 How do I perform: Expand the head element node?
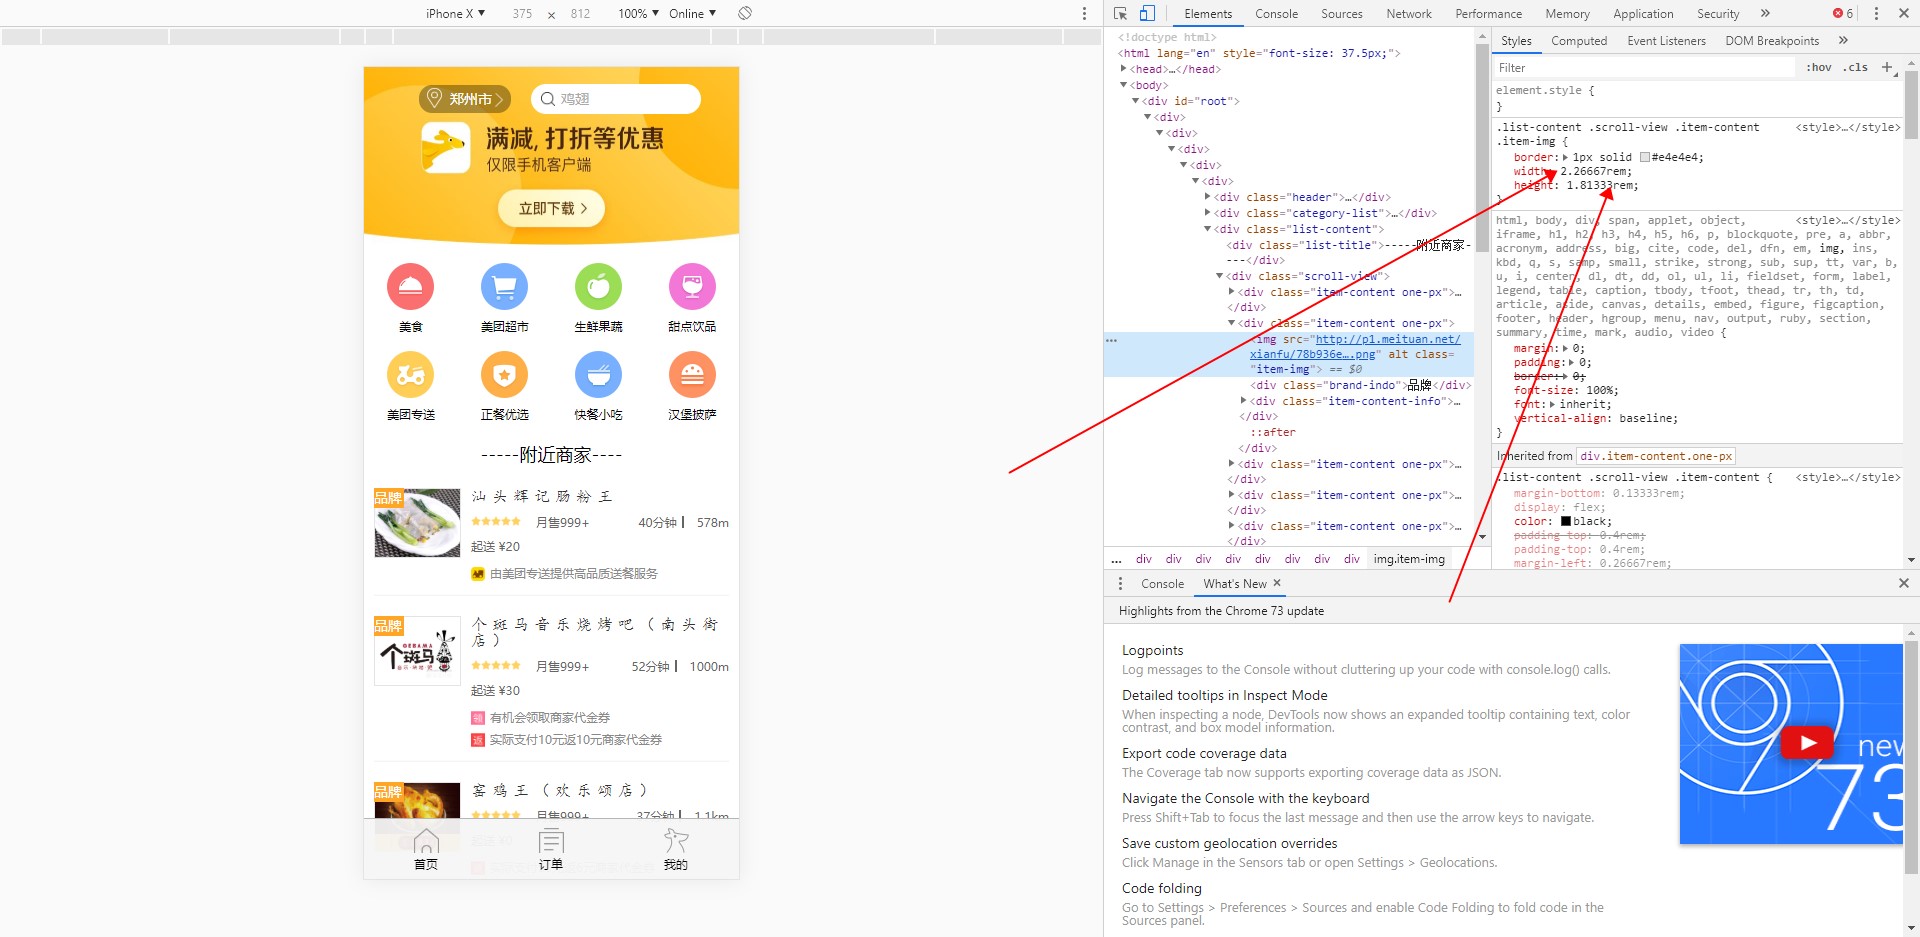point(1123,69)
